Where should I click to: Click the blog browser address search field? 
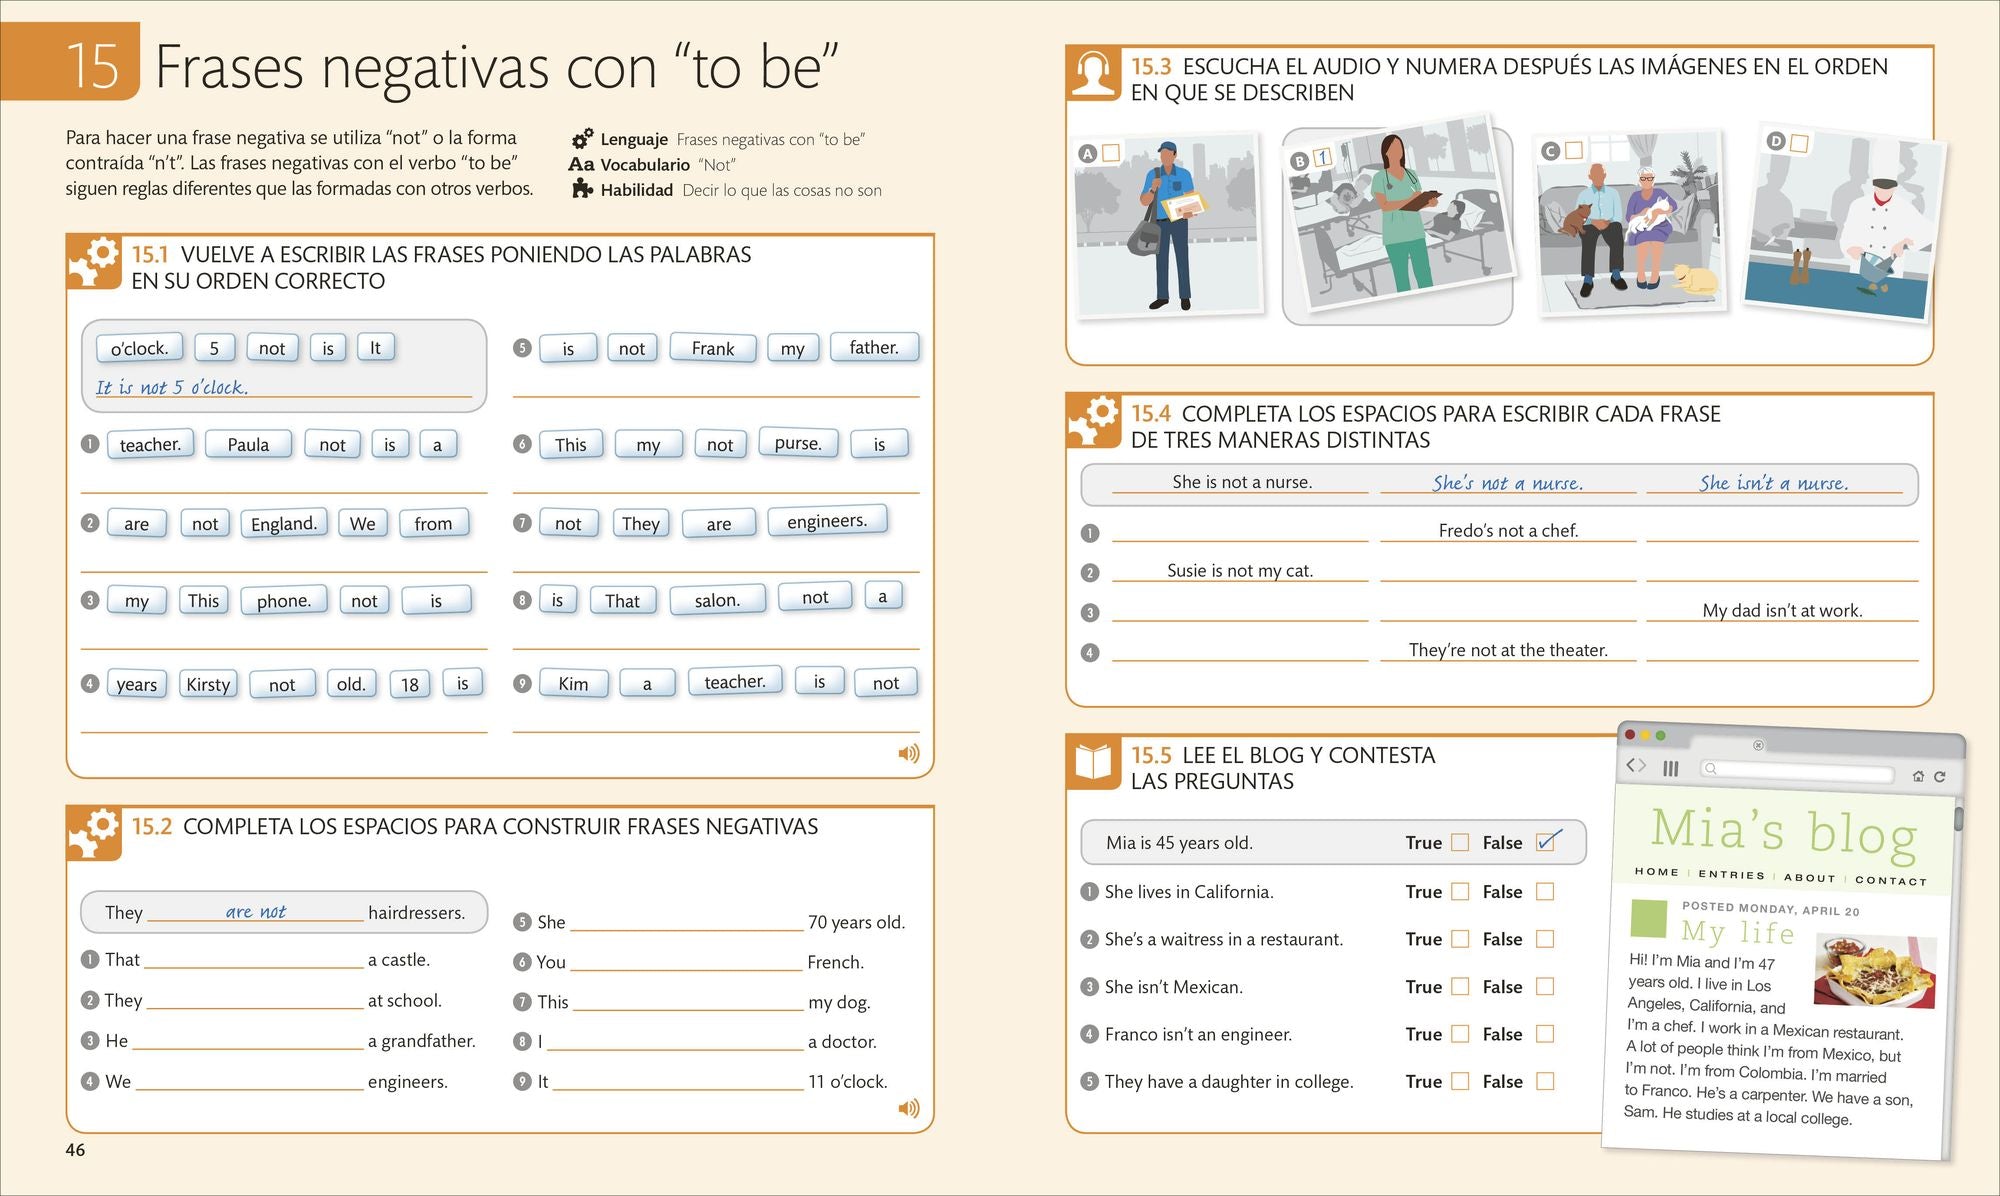[1797, 771]
